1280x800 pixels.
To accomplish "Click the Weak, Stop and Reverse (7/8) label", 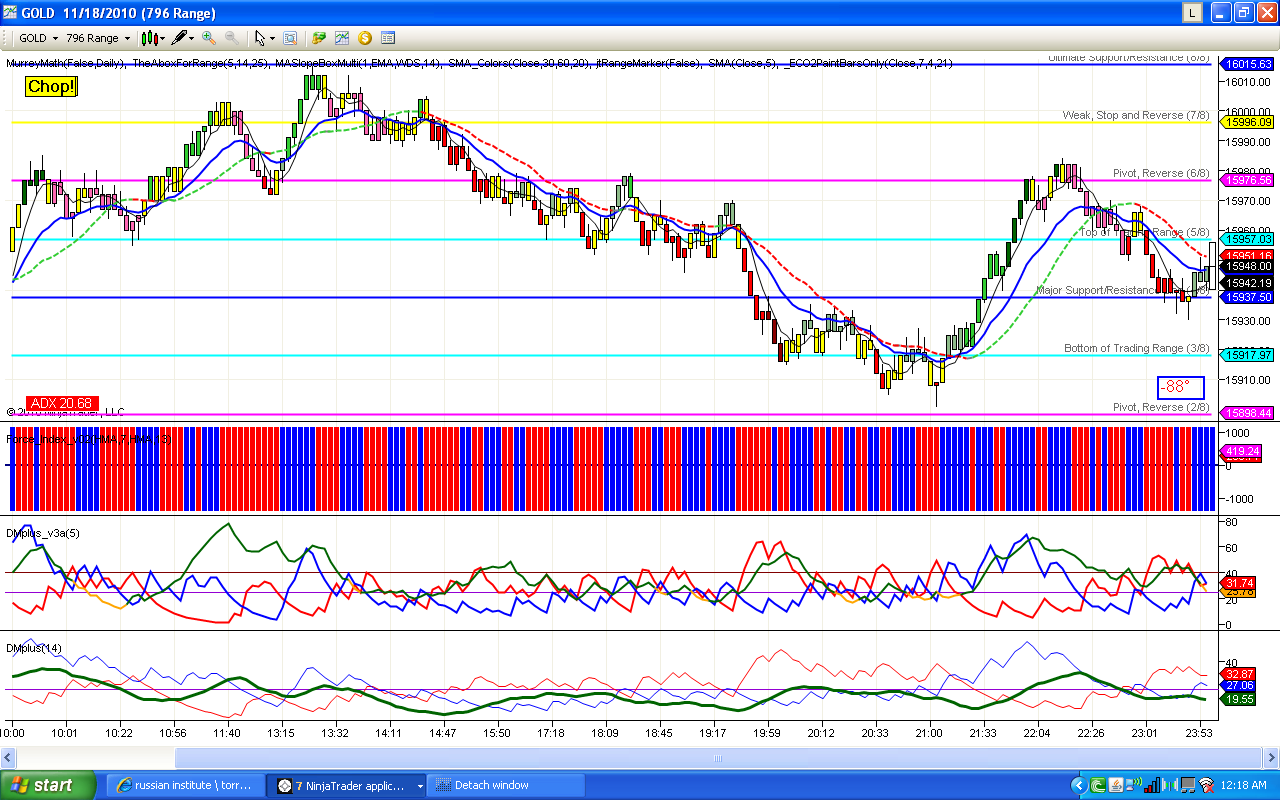I will (1136, 115).
